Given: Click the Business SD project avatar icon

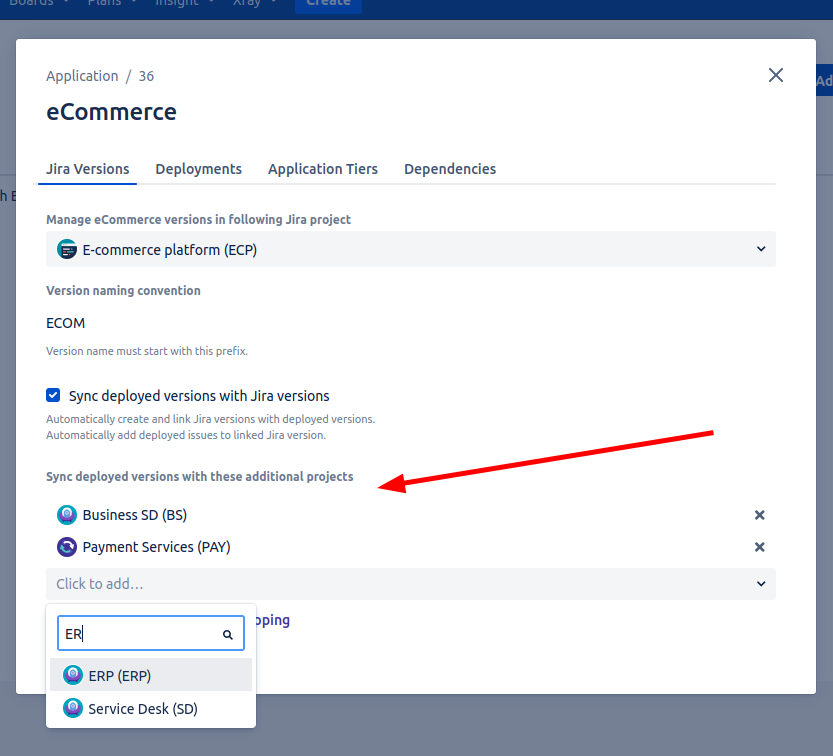Looking at the screenshot, I should 67,515.
